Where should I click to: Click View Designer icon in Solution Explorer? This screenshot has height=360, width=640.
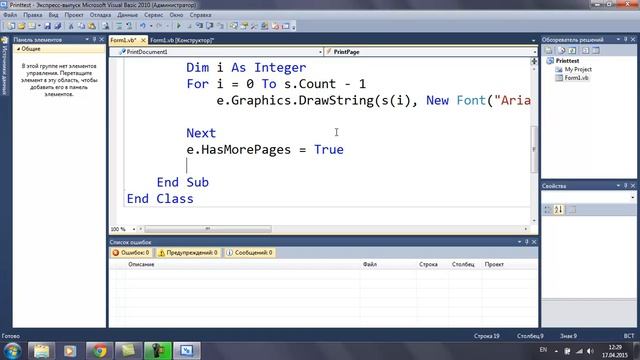pyautogui.click(x=596, y=51)
